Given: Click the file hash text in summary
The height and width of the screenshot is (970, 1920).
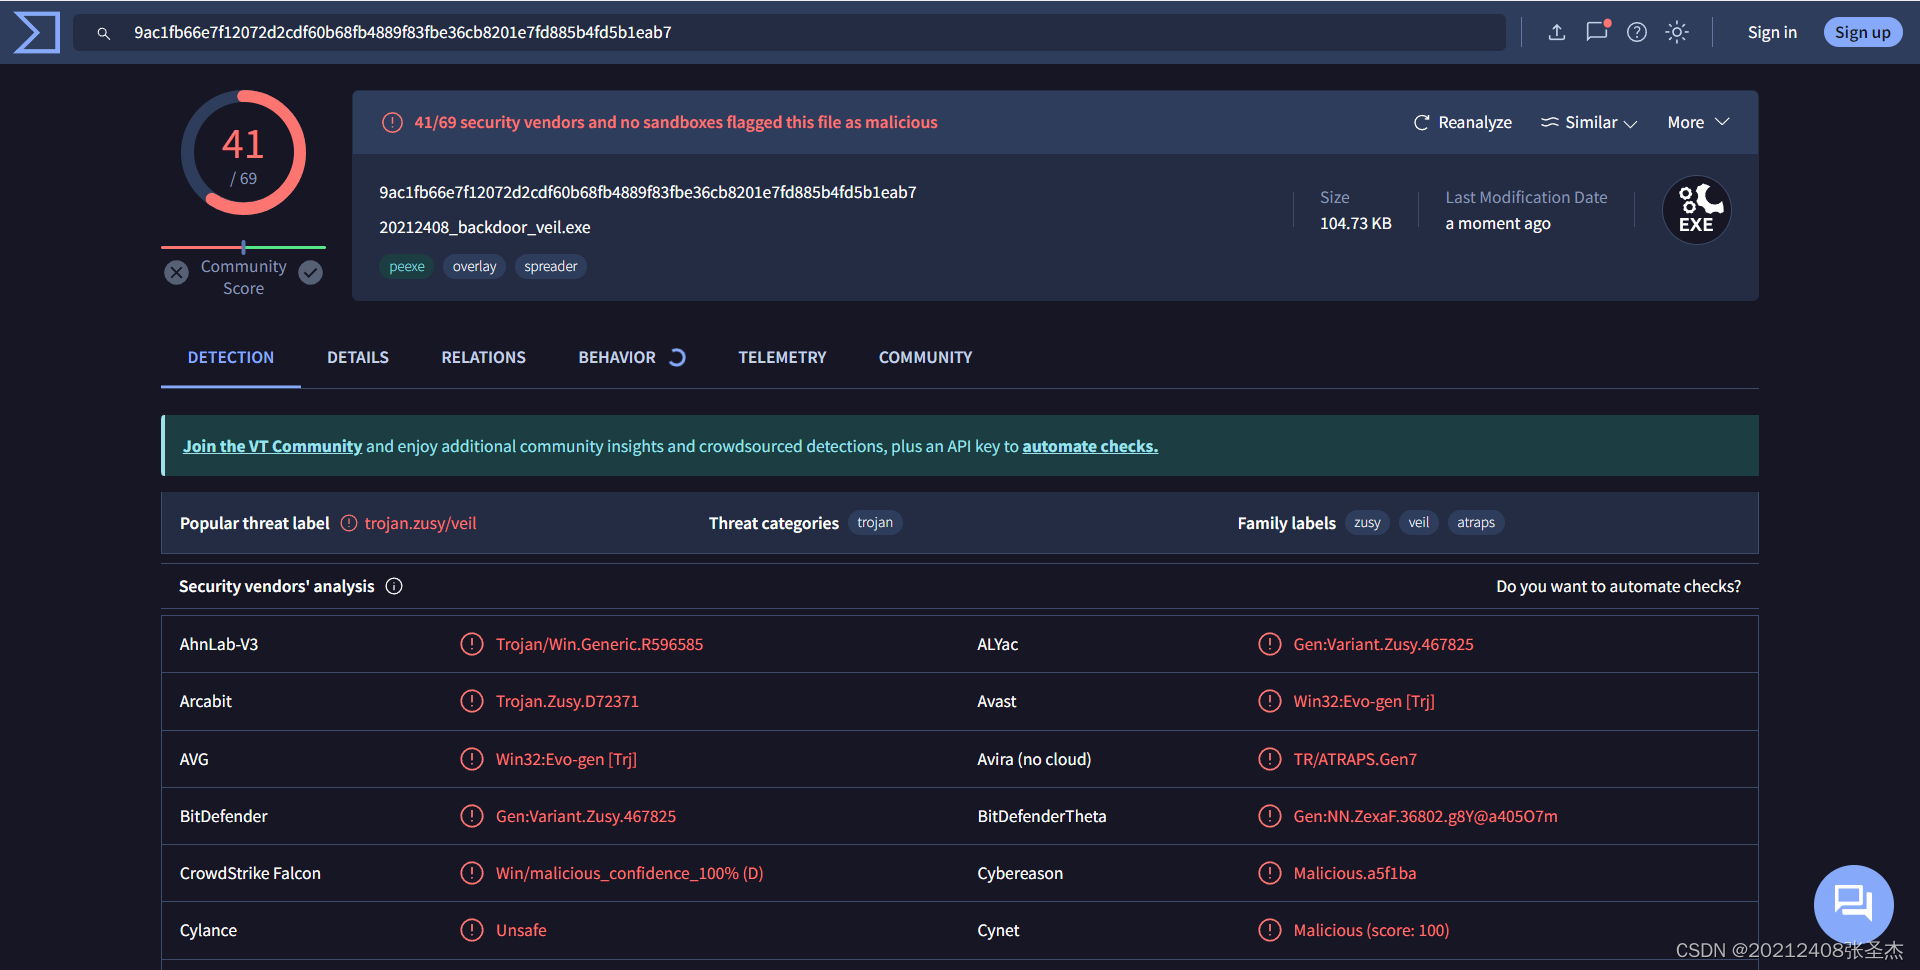Looking at the screenshot, I should (648, 192).
